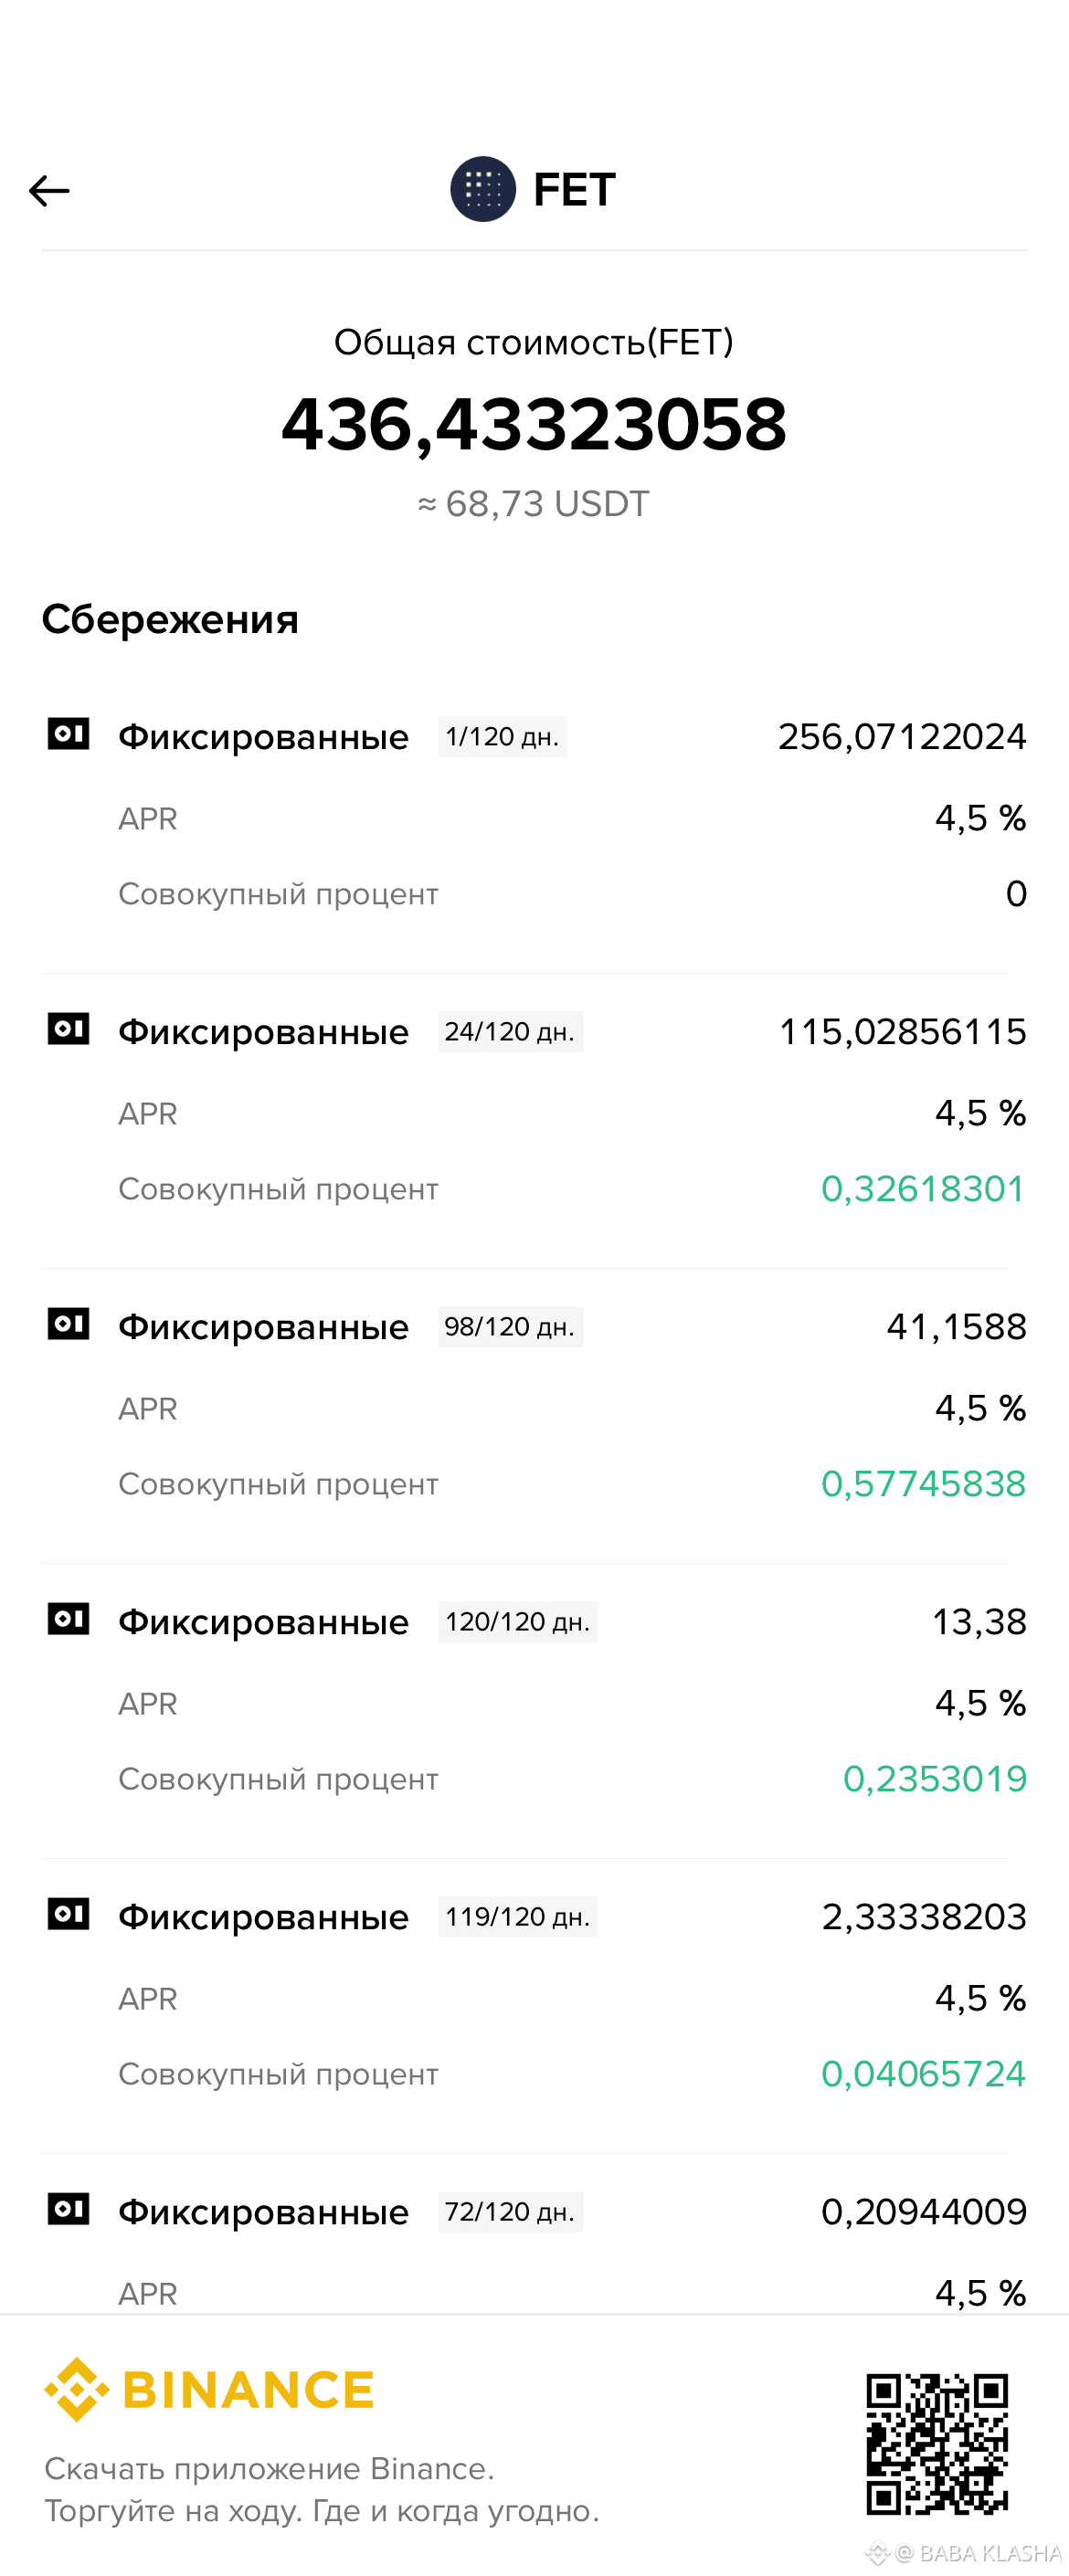1069x2576 pixels.
Task: Tap the savings icon beside 120/120 дн. entry
Action: (69, 1619)
